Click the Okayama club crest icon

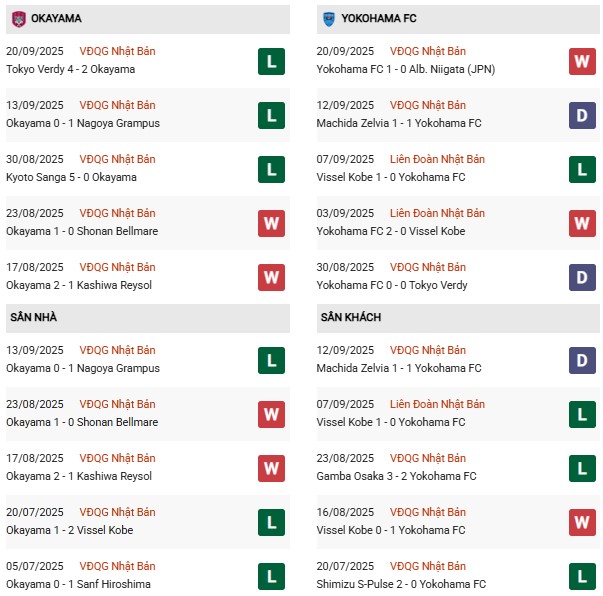19,19
